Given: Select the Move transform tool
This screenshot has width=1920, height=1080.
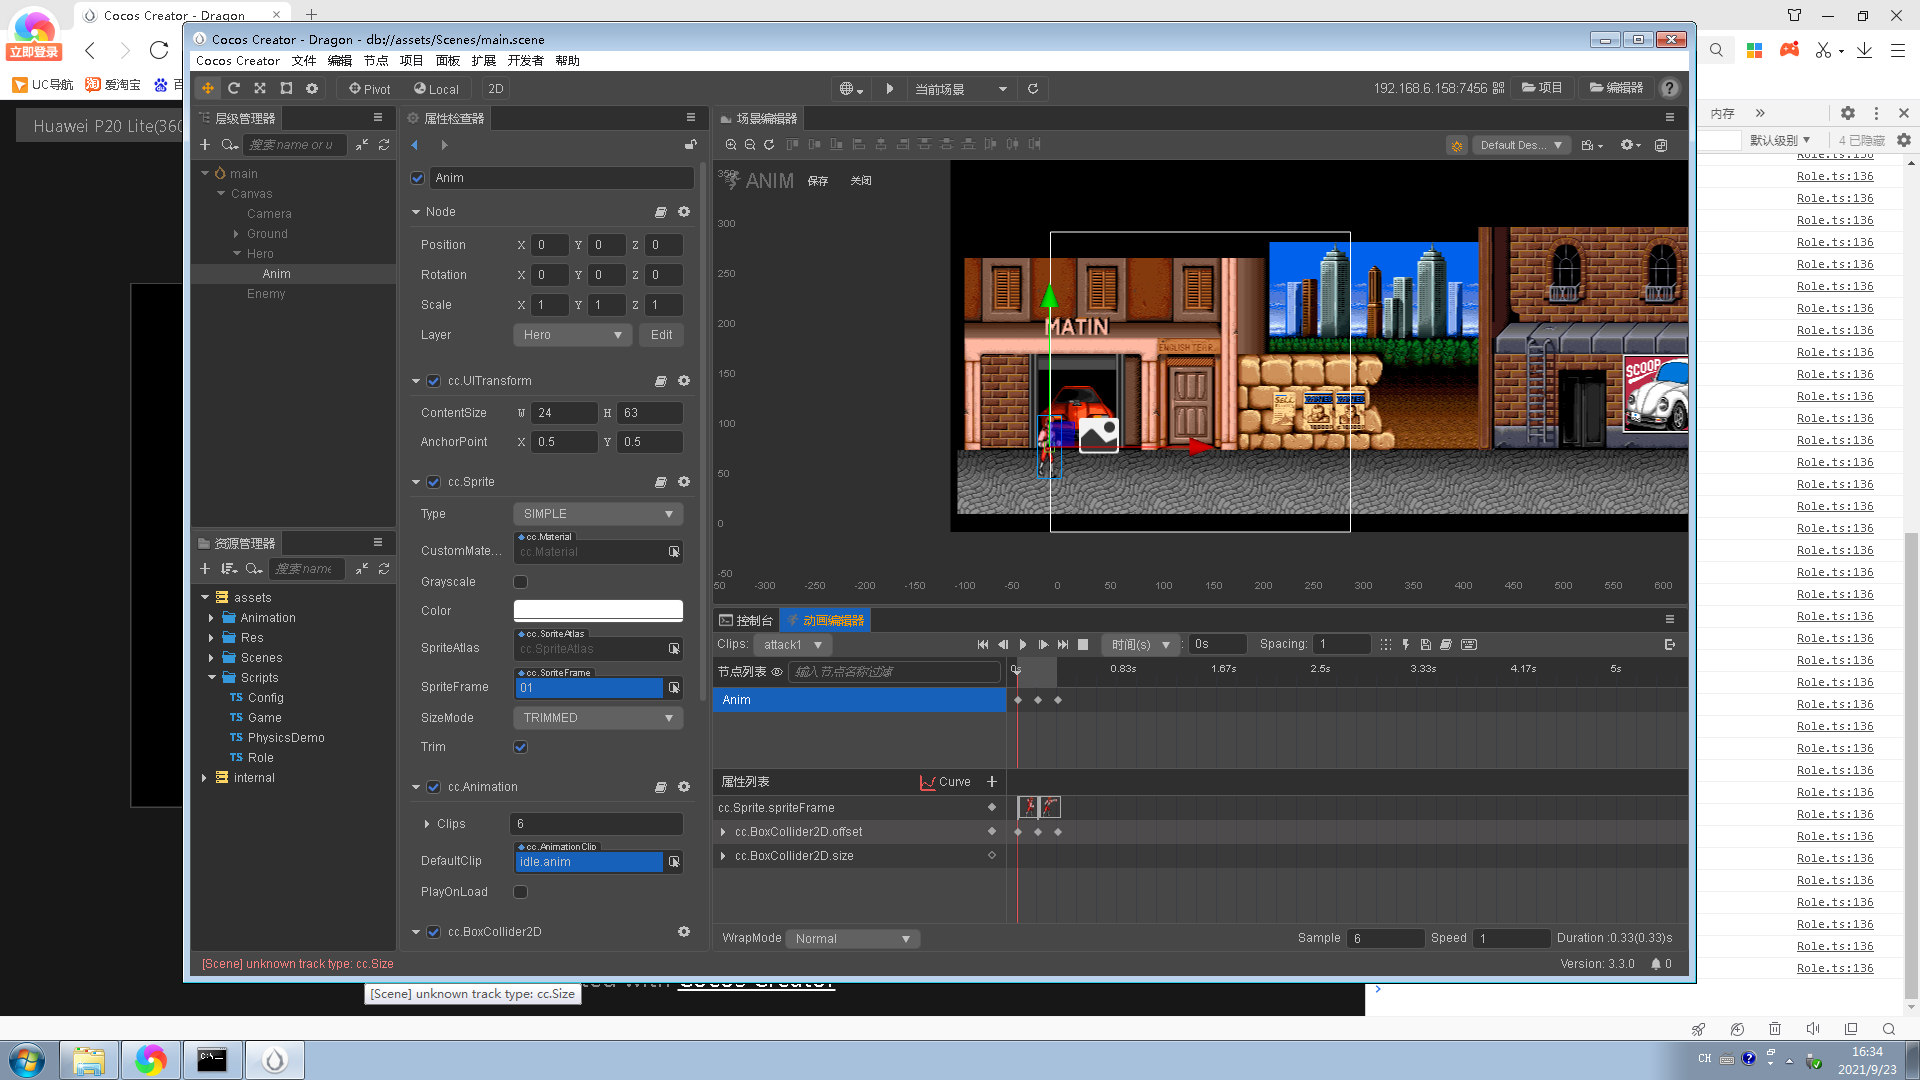Looking at the screenshot, I should (x=208, y=89).
